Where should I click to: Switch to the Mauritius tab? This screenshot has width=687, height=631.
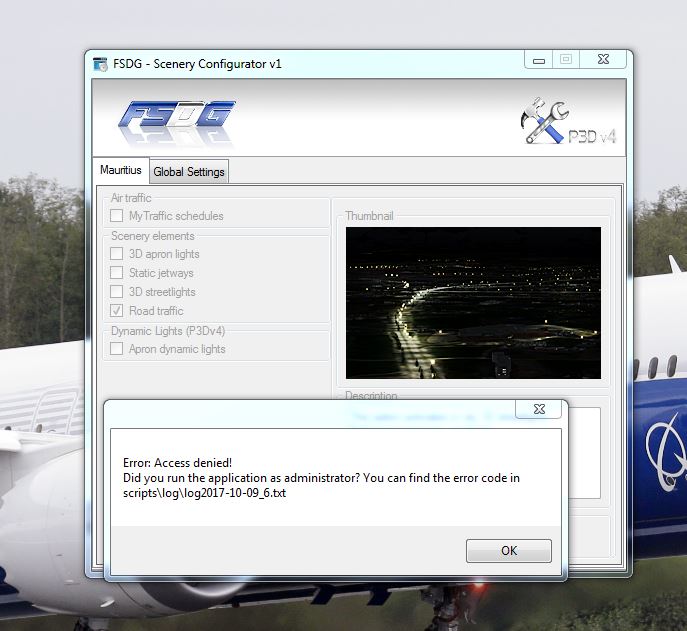coord(121,170)
